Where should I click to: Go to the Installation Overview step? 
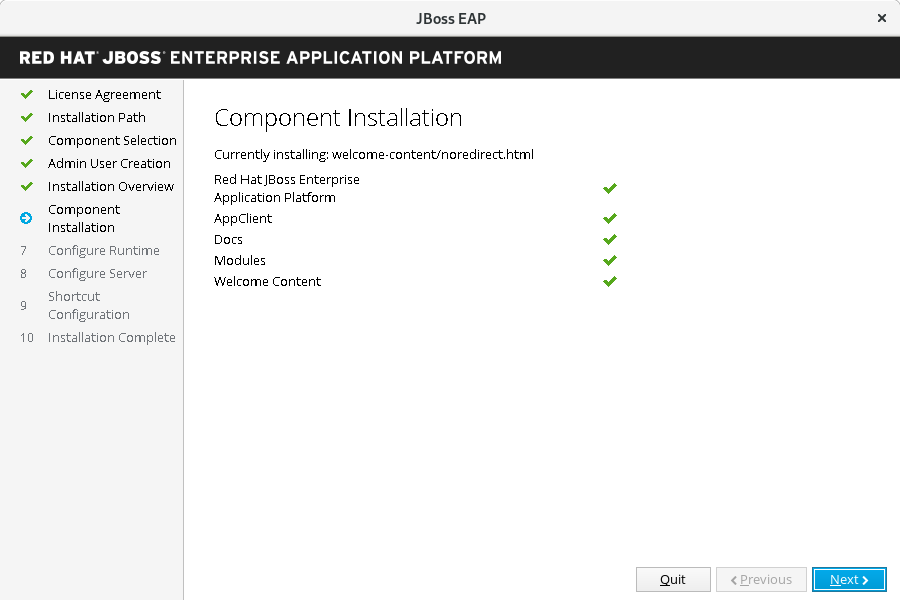pos(110,187)
